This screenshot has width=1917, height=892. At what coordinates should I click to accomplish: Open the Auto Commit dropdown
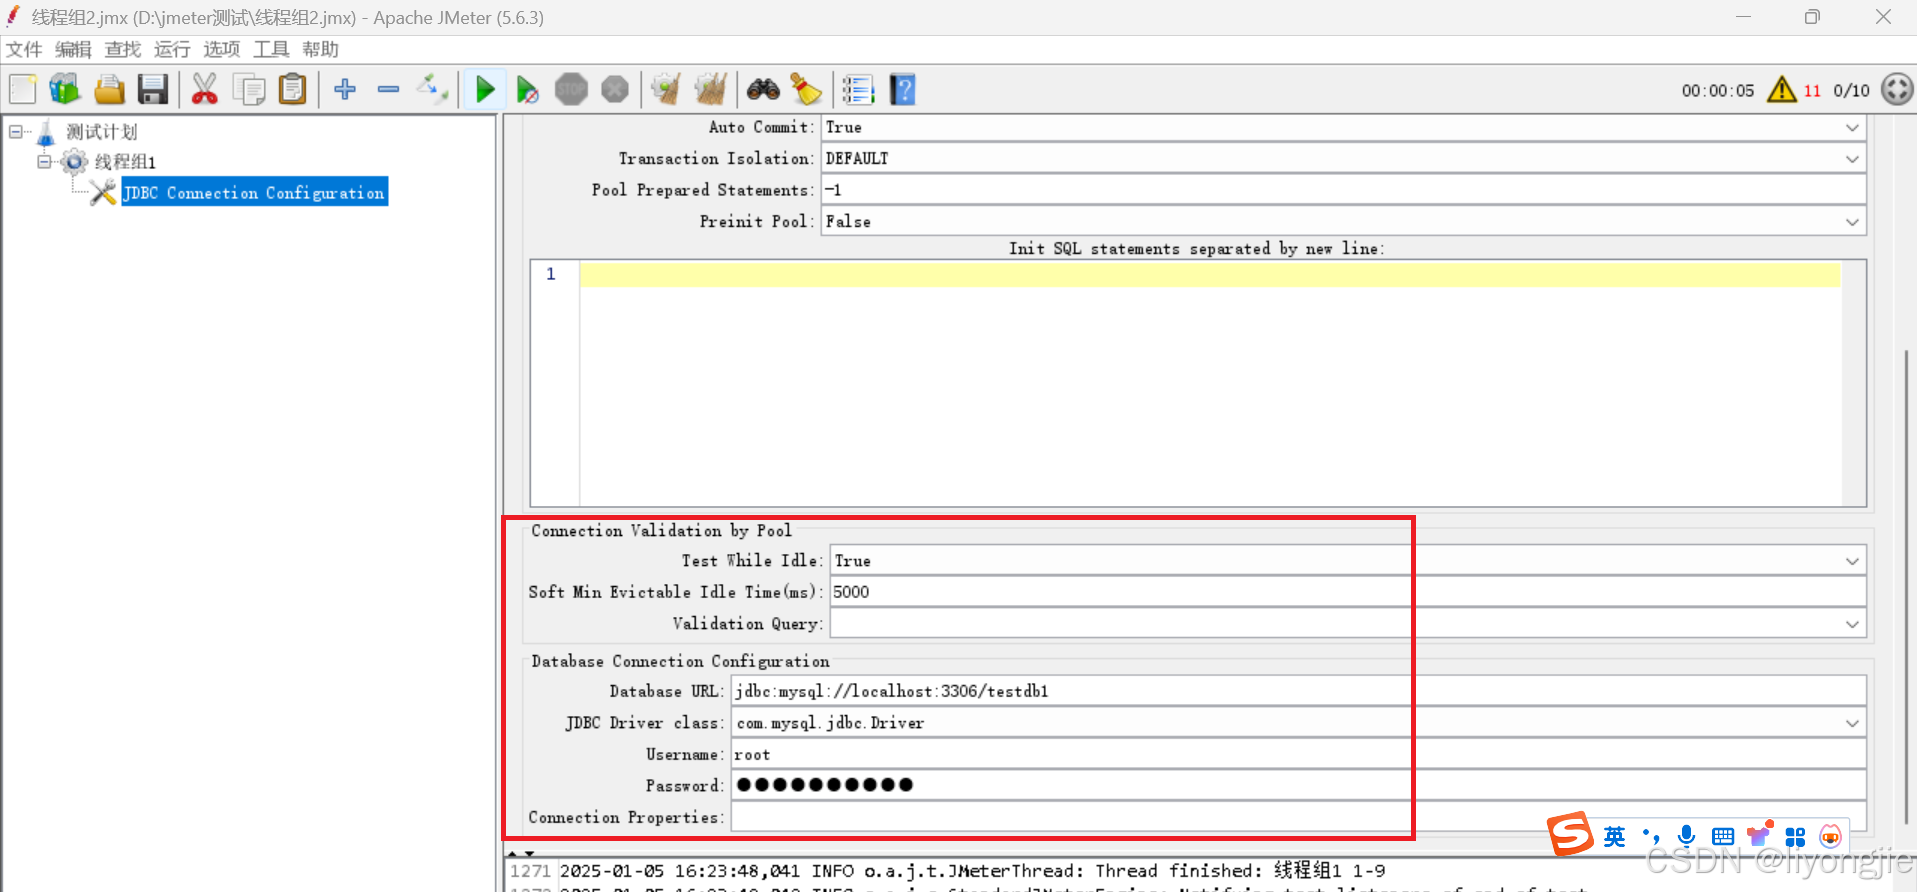pos(1852,127)
